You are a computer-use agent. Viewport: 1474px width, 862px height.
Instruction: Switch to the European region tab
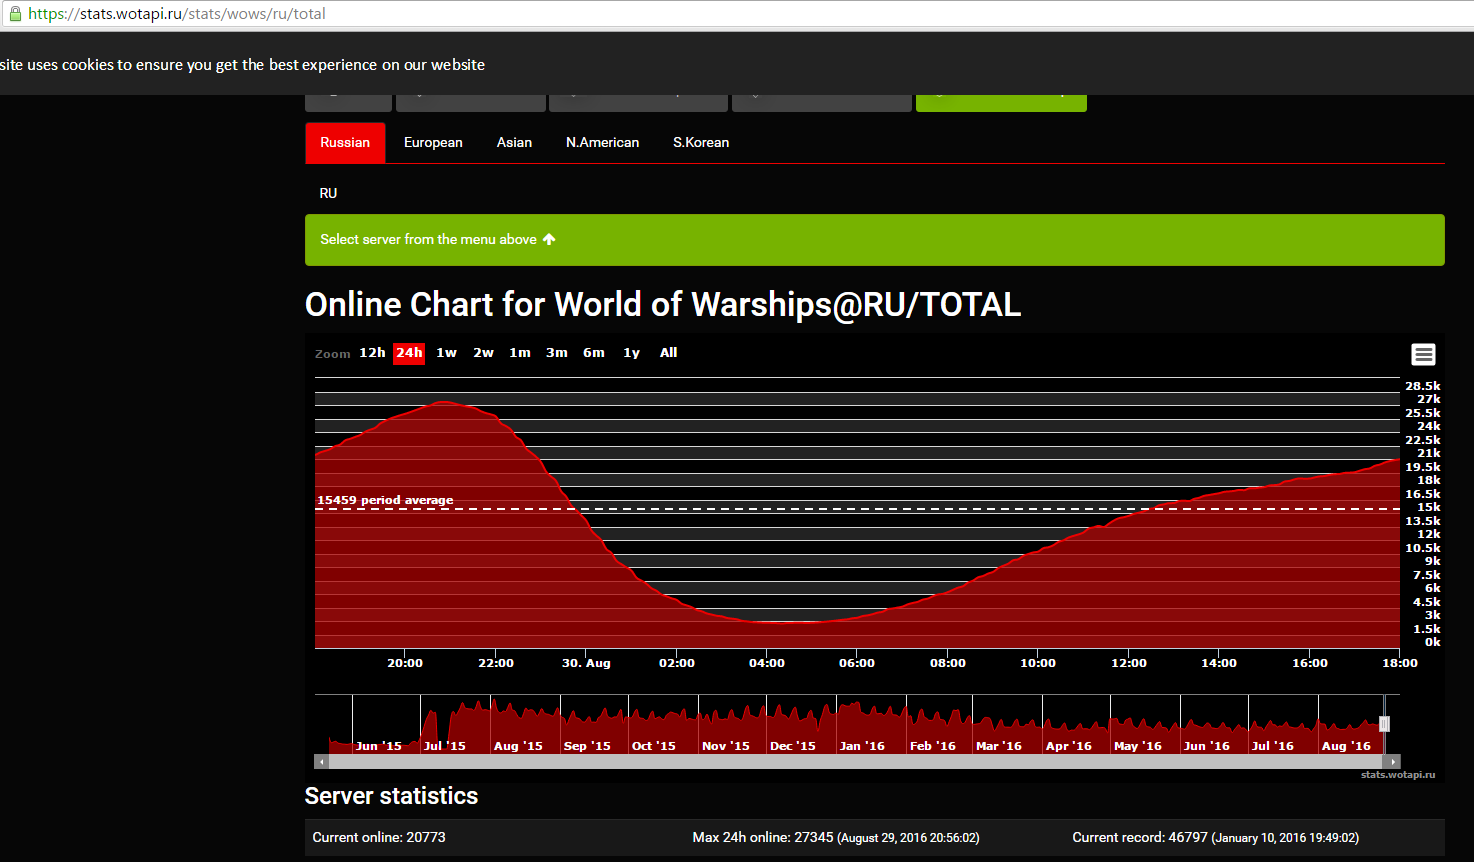click(433, 143)
